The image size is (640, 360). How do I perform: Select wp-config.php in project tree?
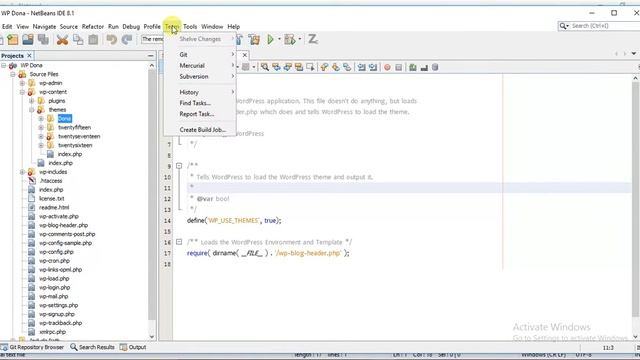pos(56,252)
